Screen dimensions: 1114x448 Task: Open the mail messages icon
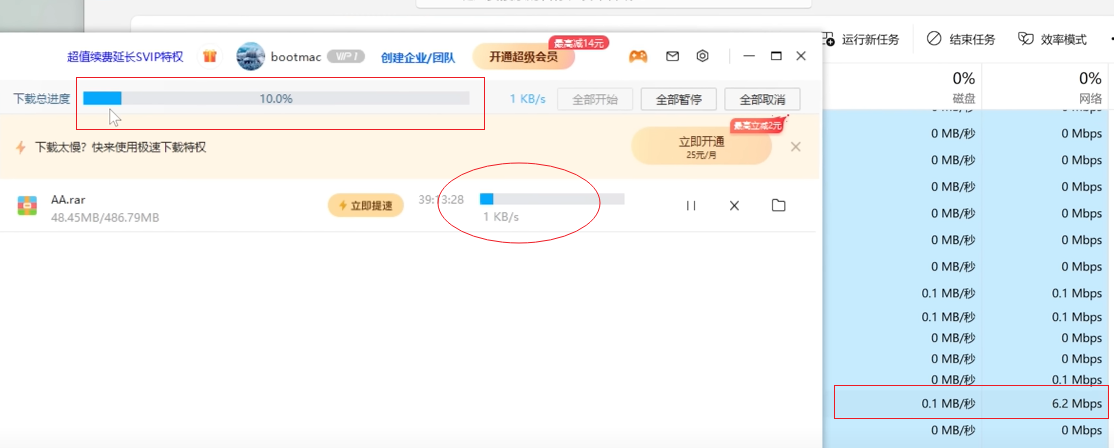pos(672,56)
